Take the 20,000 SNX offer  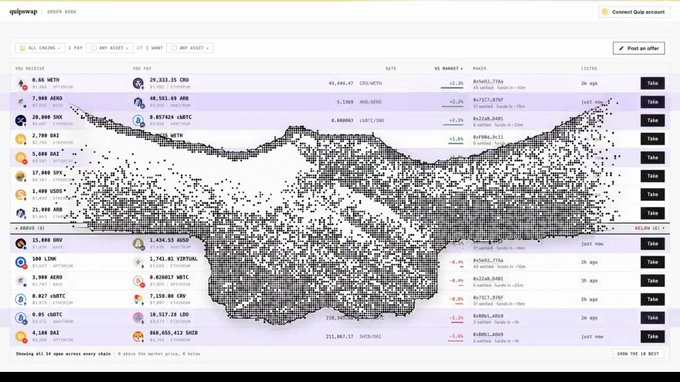653,121
